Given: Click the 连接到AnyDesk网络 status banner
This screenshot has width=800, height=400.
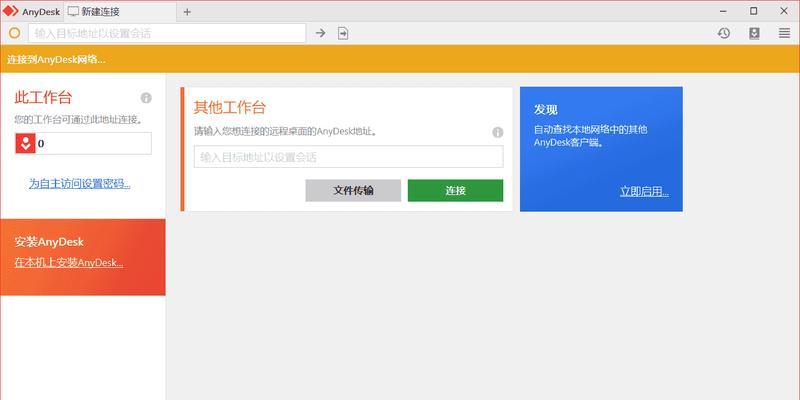Looking at the screenshot, I should 400,59.
